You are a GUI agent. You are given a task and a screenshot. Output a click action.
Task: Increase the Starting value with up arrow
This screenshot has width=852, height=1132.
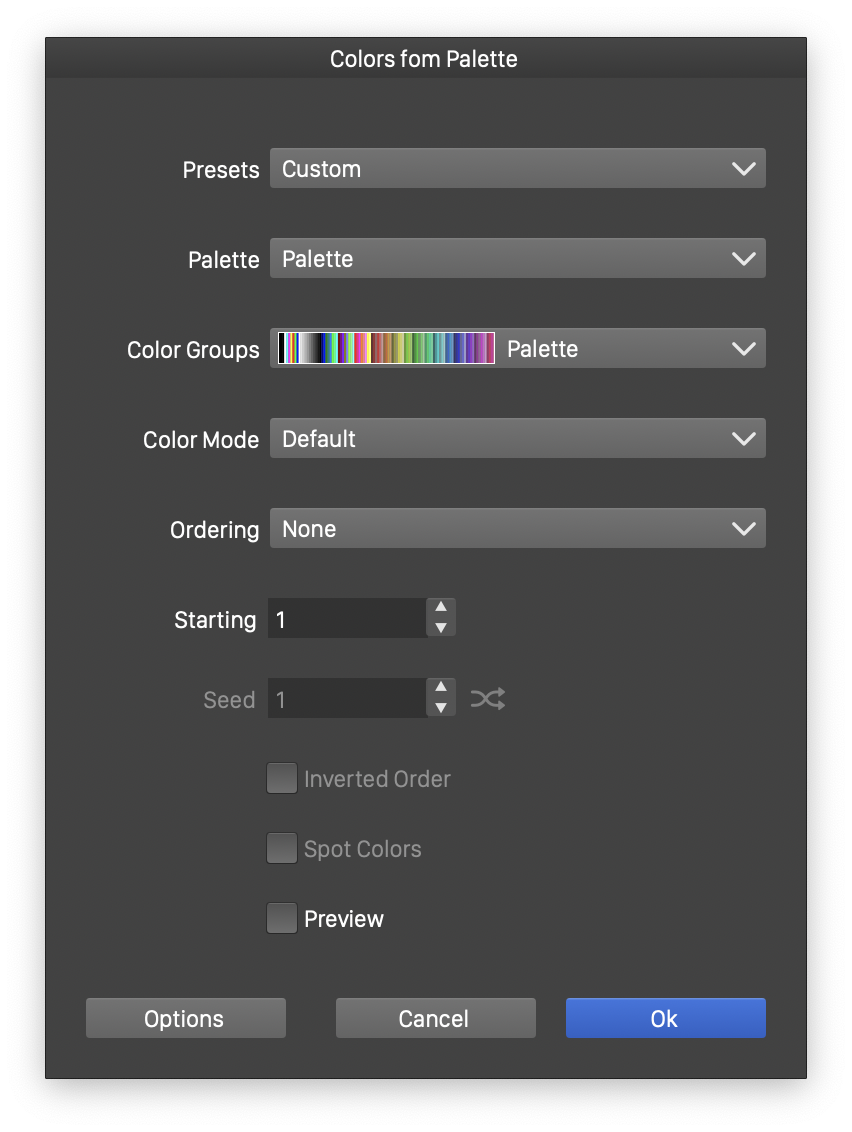[x=441, y=608]
